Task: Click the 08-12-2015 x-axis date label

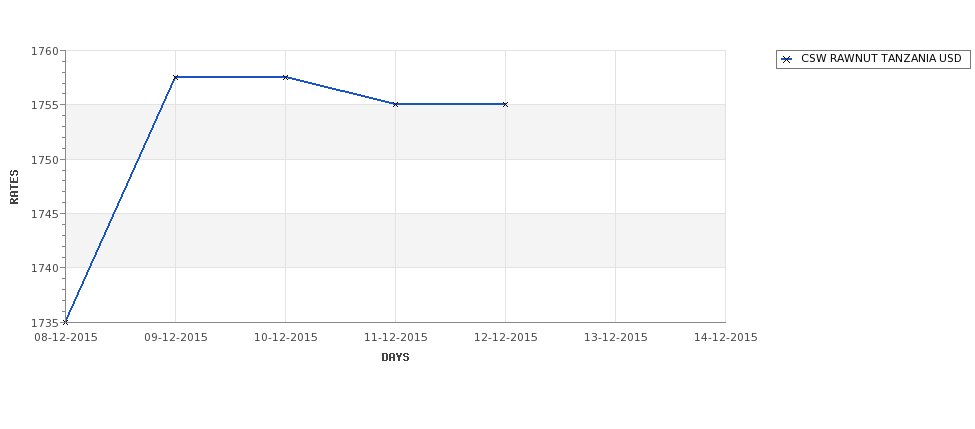Action: tap(66, 337)
